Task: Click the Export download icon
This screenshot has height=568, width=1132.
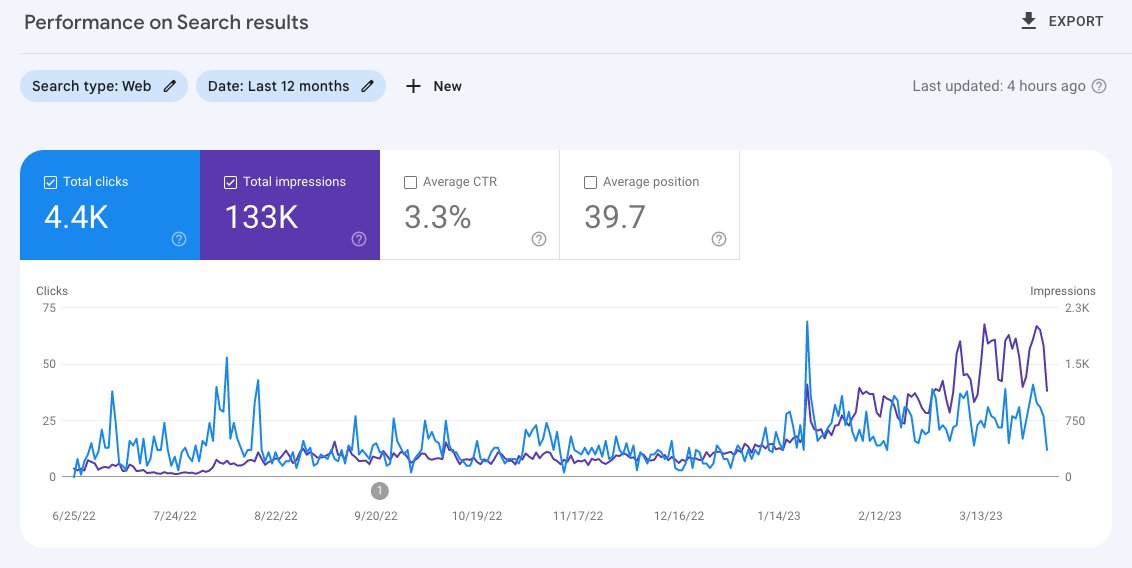Action: click(x=1029, y=21)
